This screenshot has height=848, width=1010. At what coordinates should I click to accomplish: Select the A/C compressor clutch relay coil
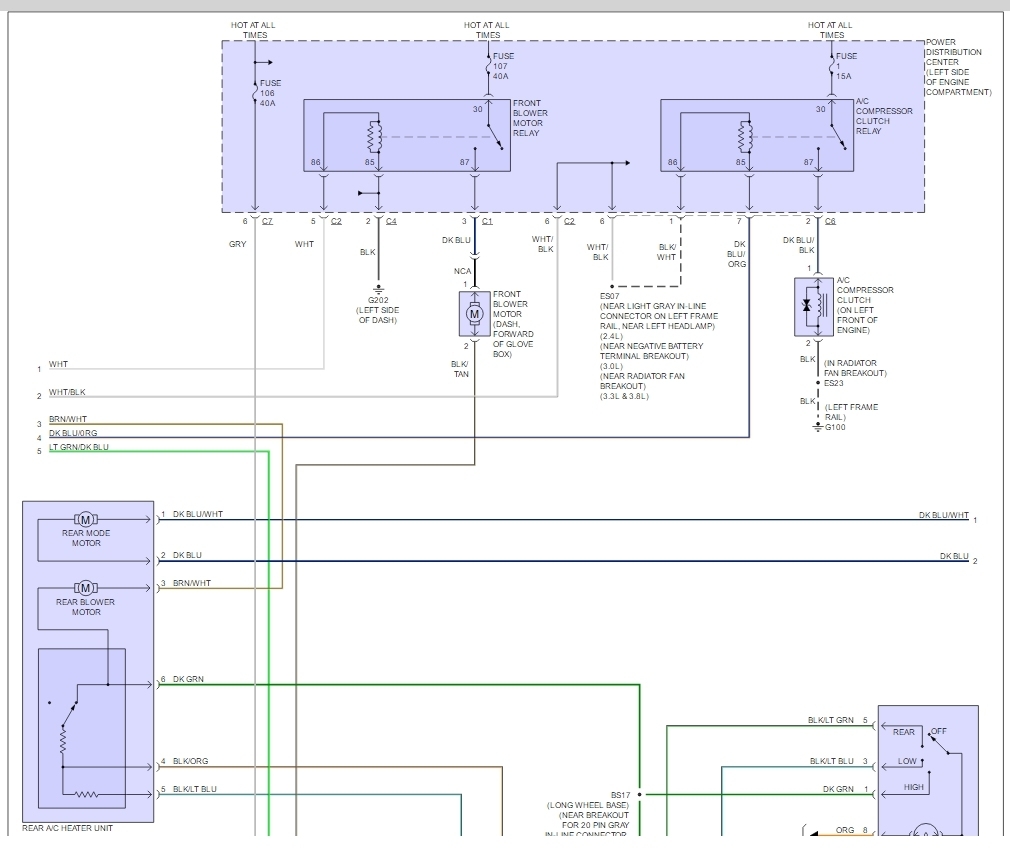coord(745,134)
